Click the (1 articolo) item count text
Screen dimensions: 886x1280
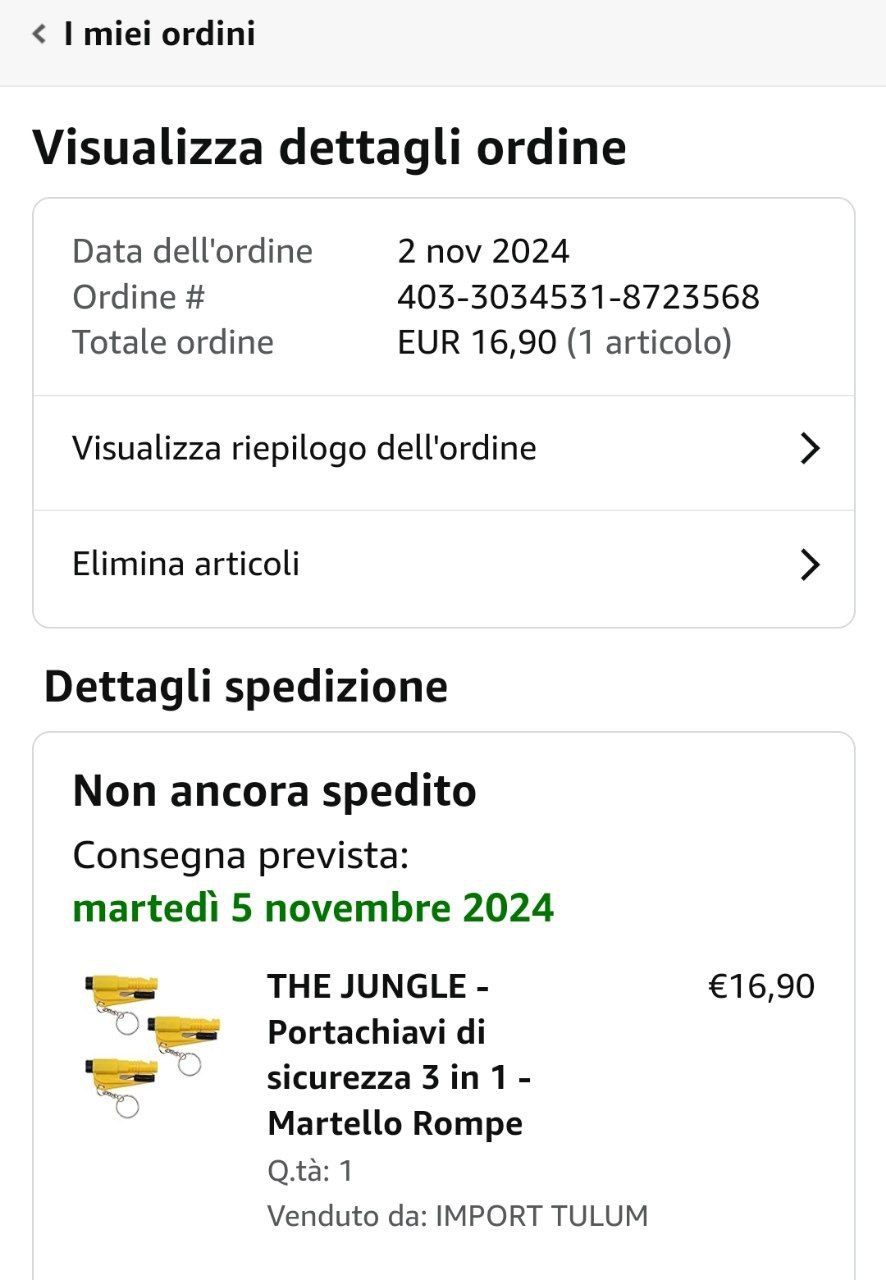click(649, 343)
